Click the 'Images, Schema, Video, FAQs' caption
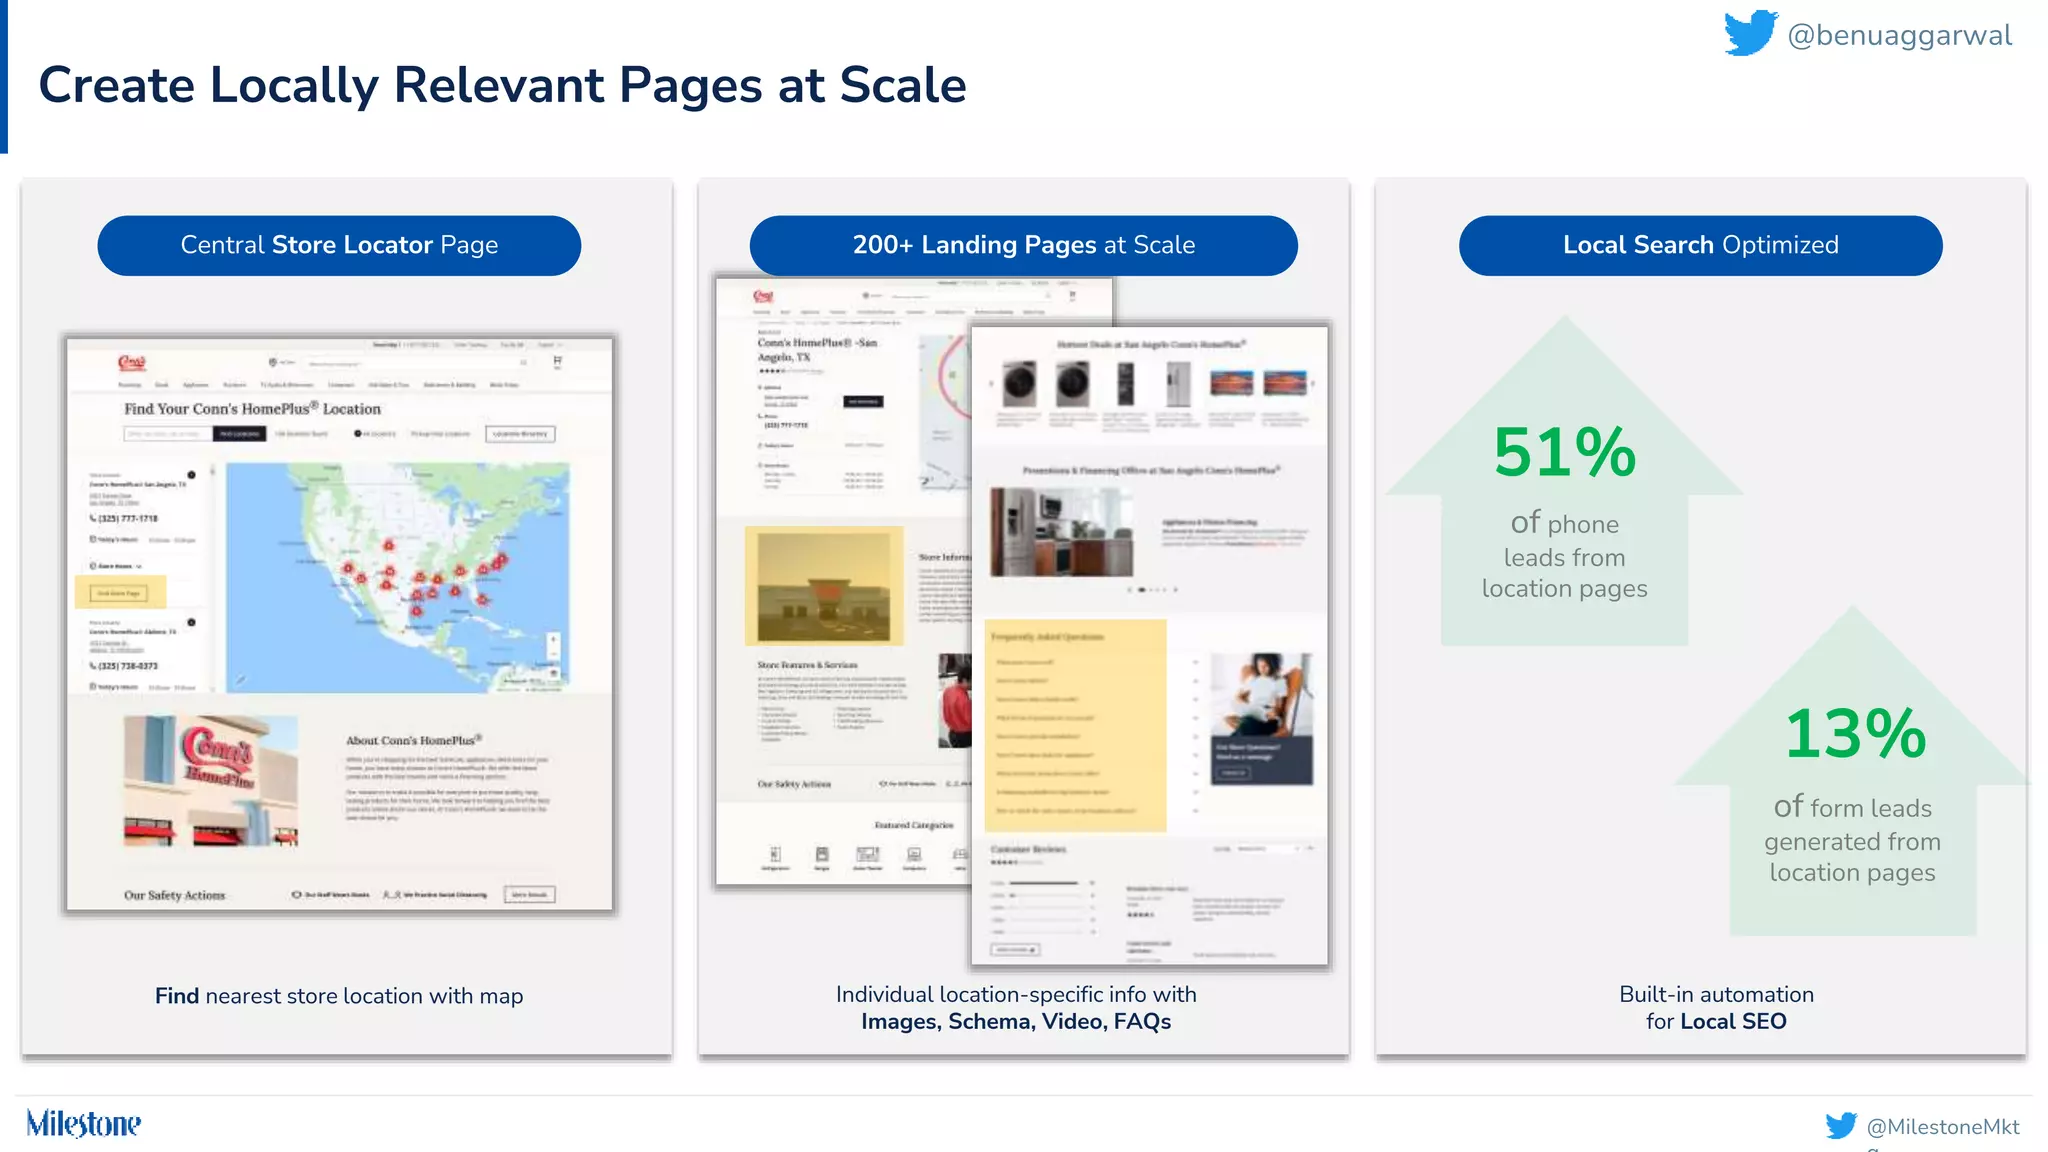Screen dimensions: 2048x1152 pyautogui.click(x=1016, y=1022)
